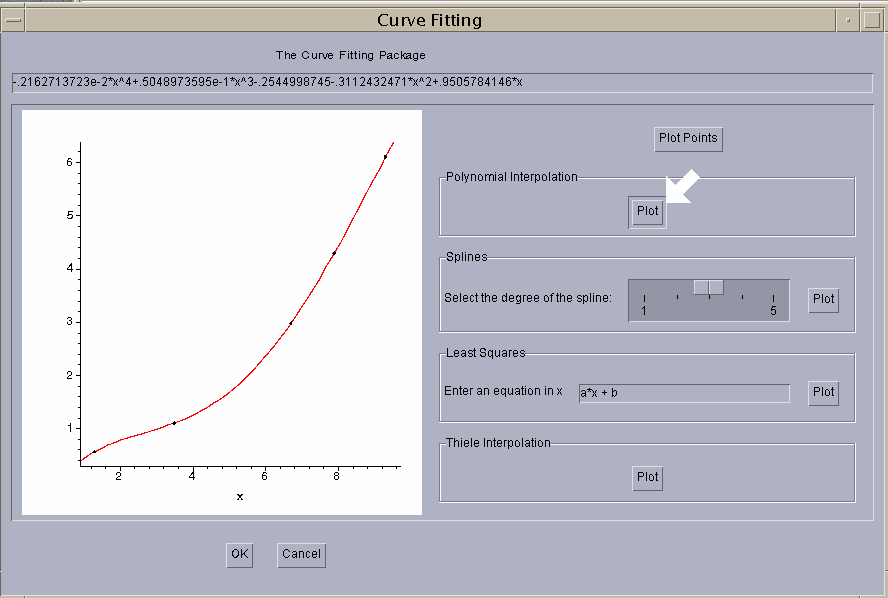
Task: Click the data point near x=3.5 on plot
Action: click(174, 423)
